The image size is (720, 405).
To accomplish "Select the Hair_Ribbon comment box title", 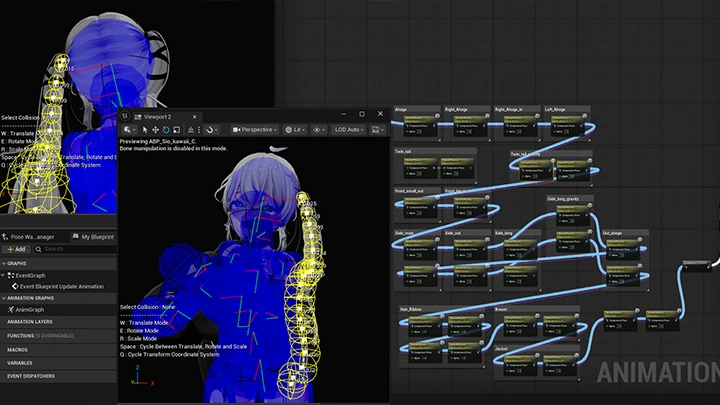I will click(411, 309).
